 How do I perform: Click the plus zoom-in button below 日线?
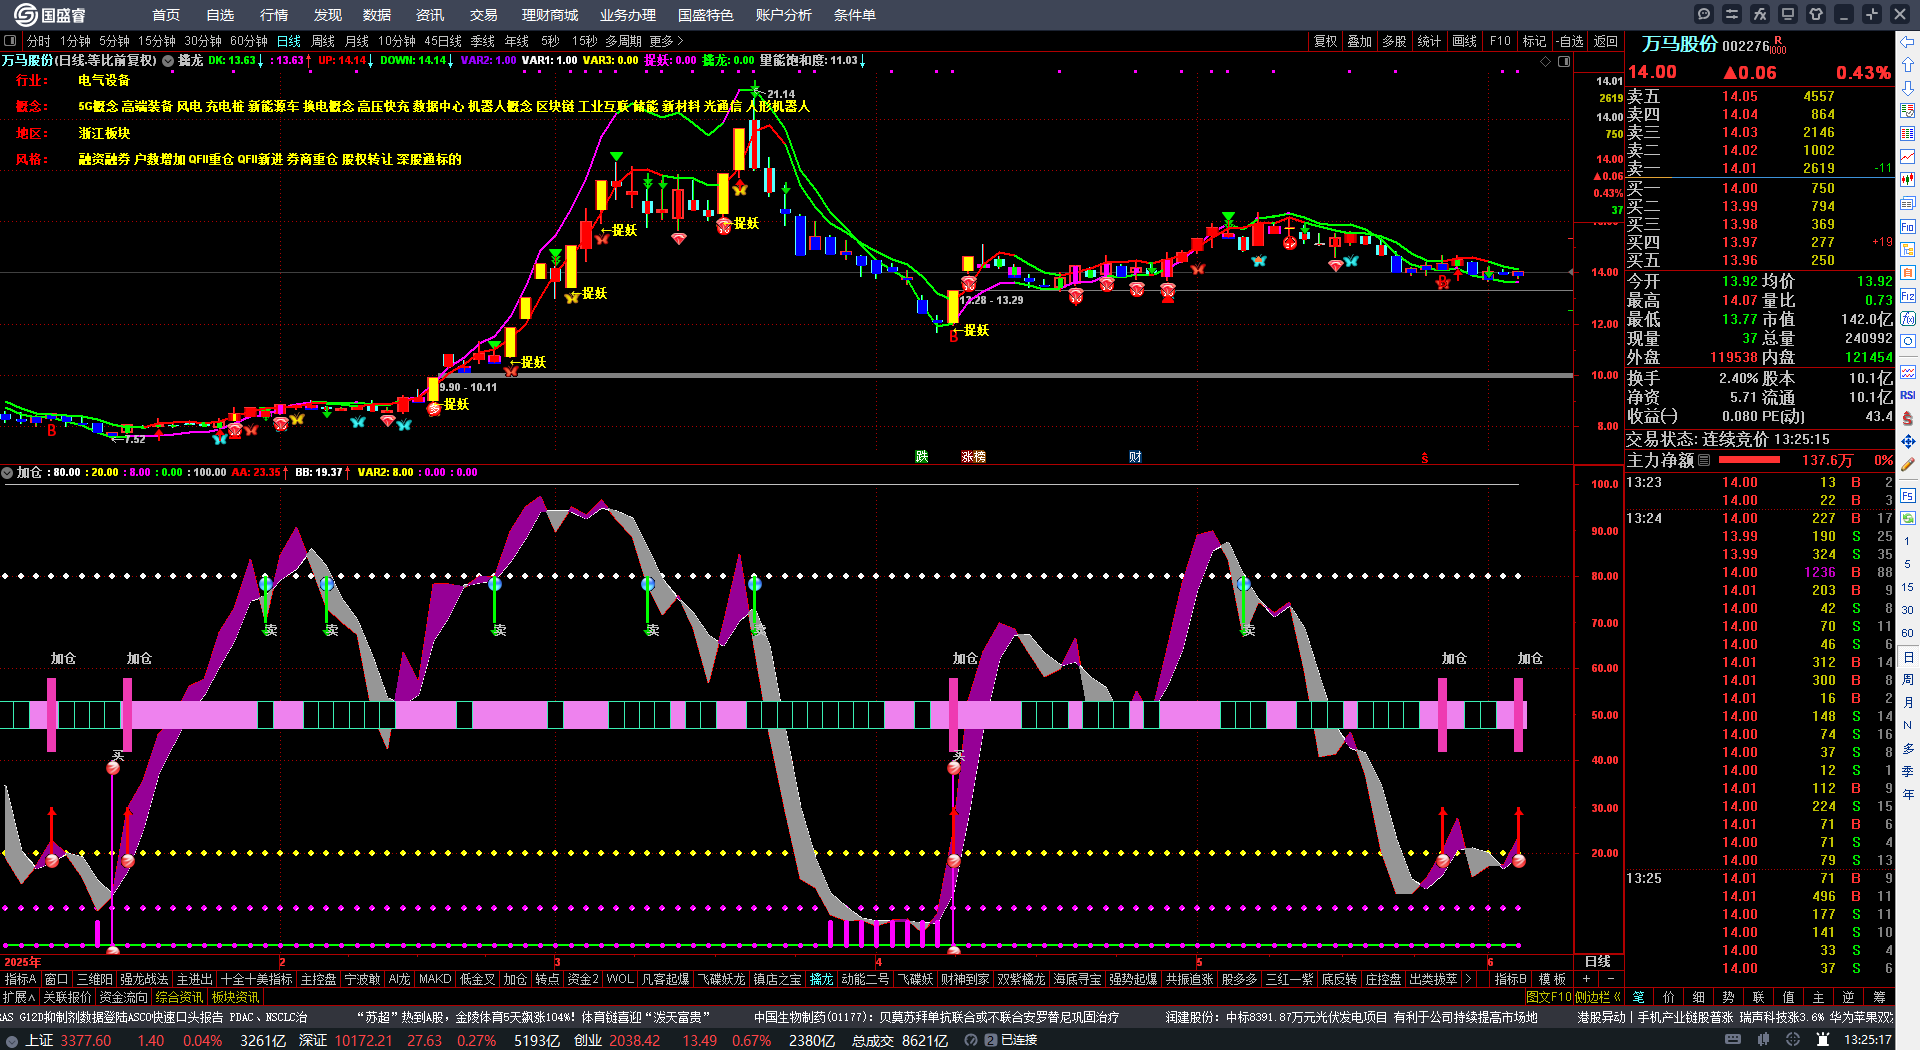(x=1586, y=979)
